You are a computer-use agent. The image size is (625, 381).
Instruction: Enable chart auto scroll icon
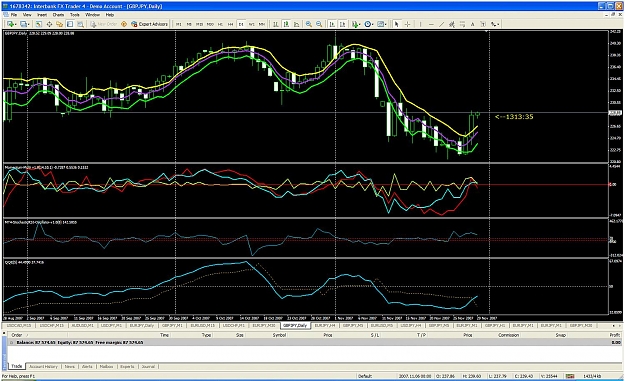tap(332, 24)
